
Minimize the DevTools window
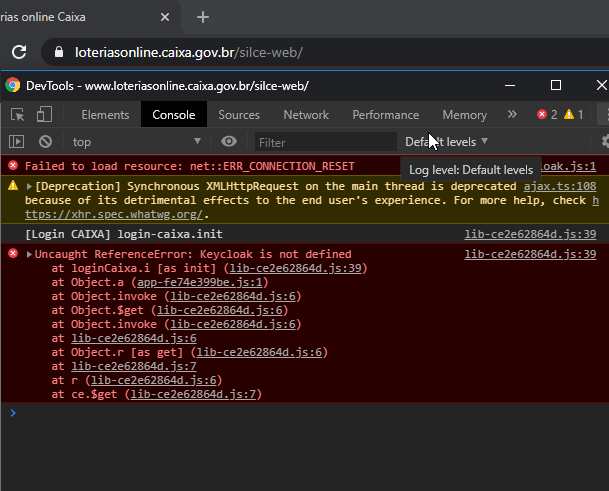tap(510, 85)
